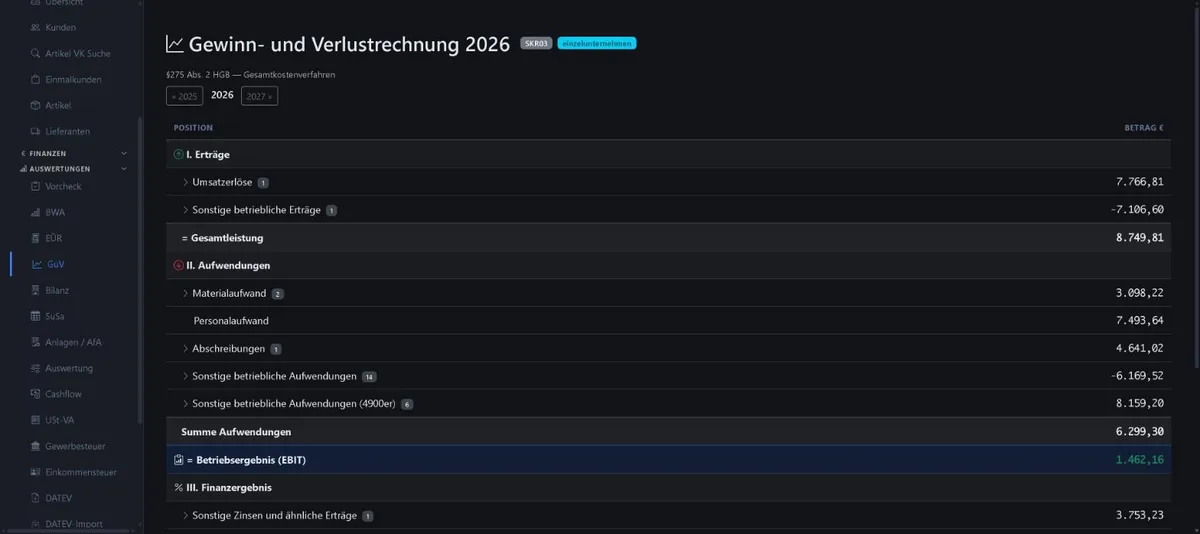Expand Sonstige betriebliche Aufwendungen with 14 entries
The width and height of the screenshot is (1200, 534).
185,376
